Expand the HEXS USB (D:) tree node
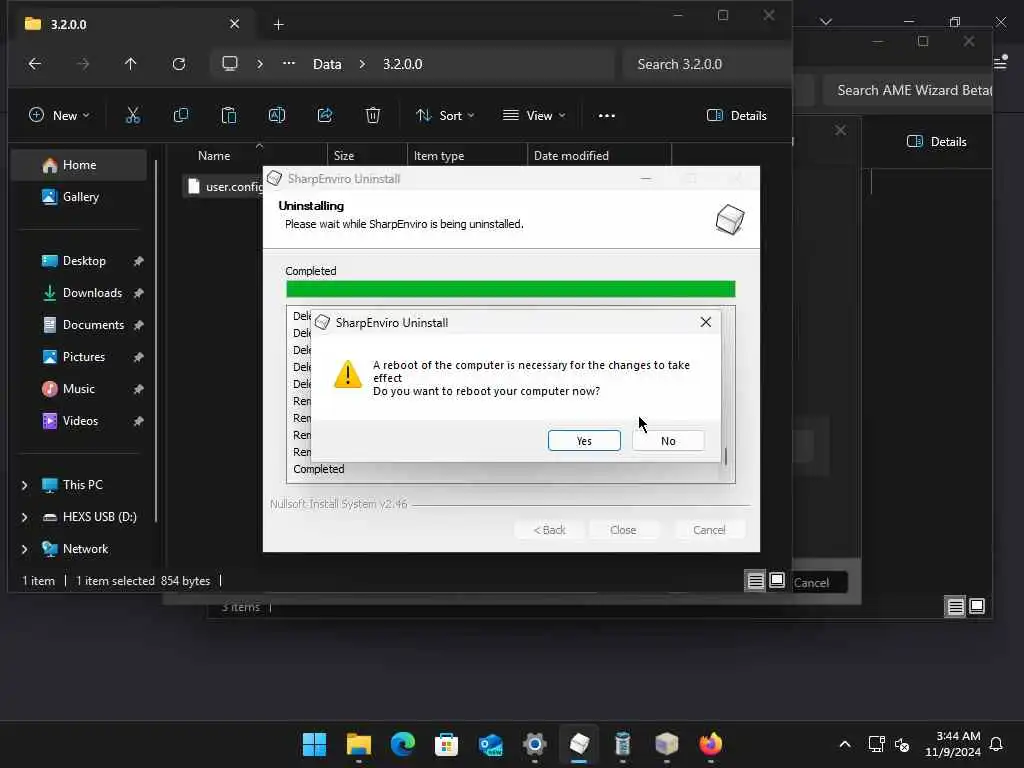Viewport: 1024px width, 768px height. [24, 517]
